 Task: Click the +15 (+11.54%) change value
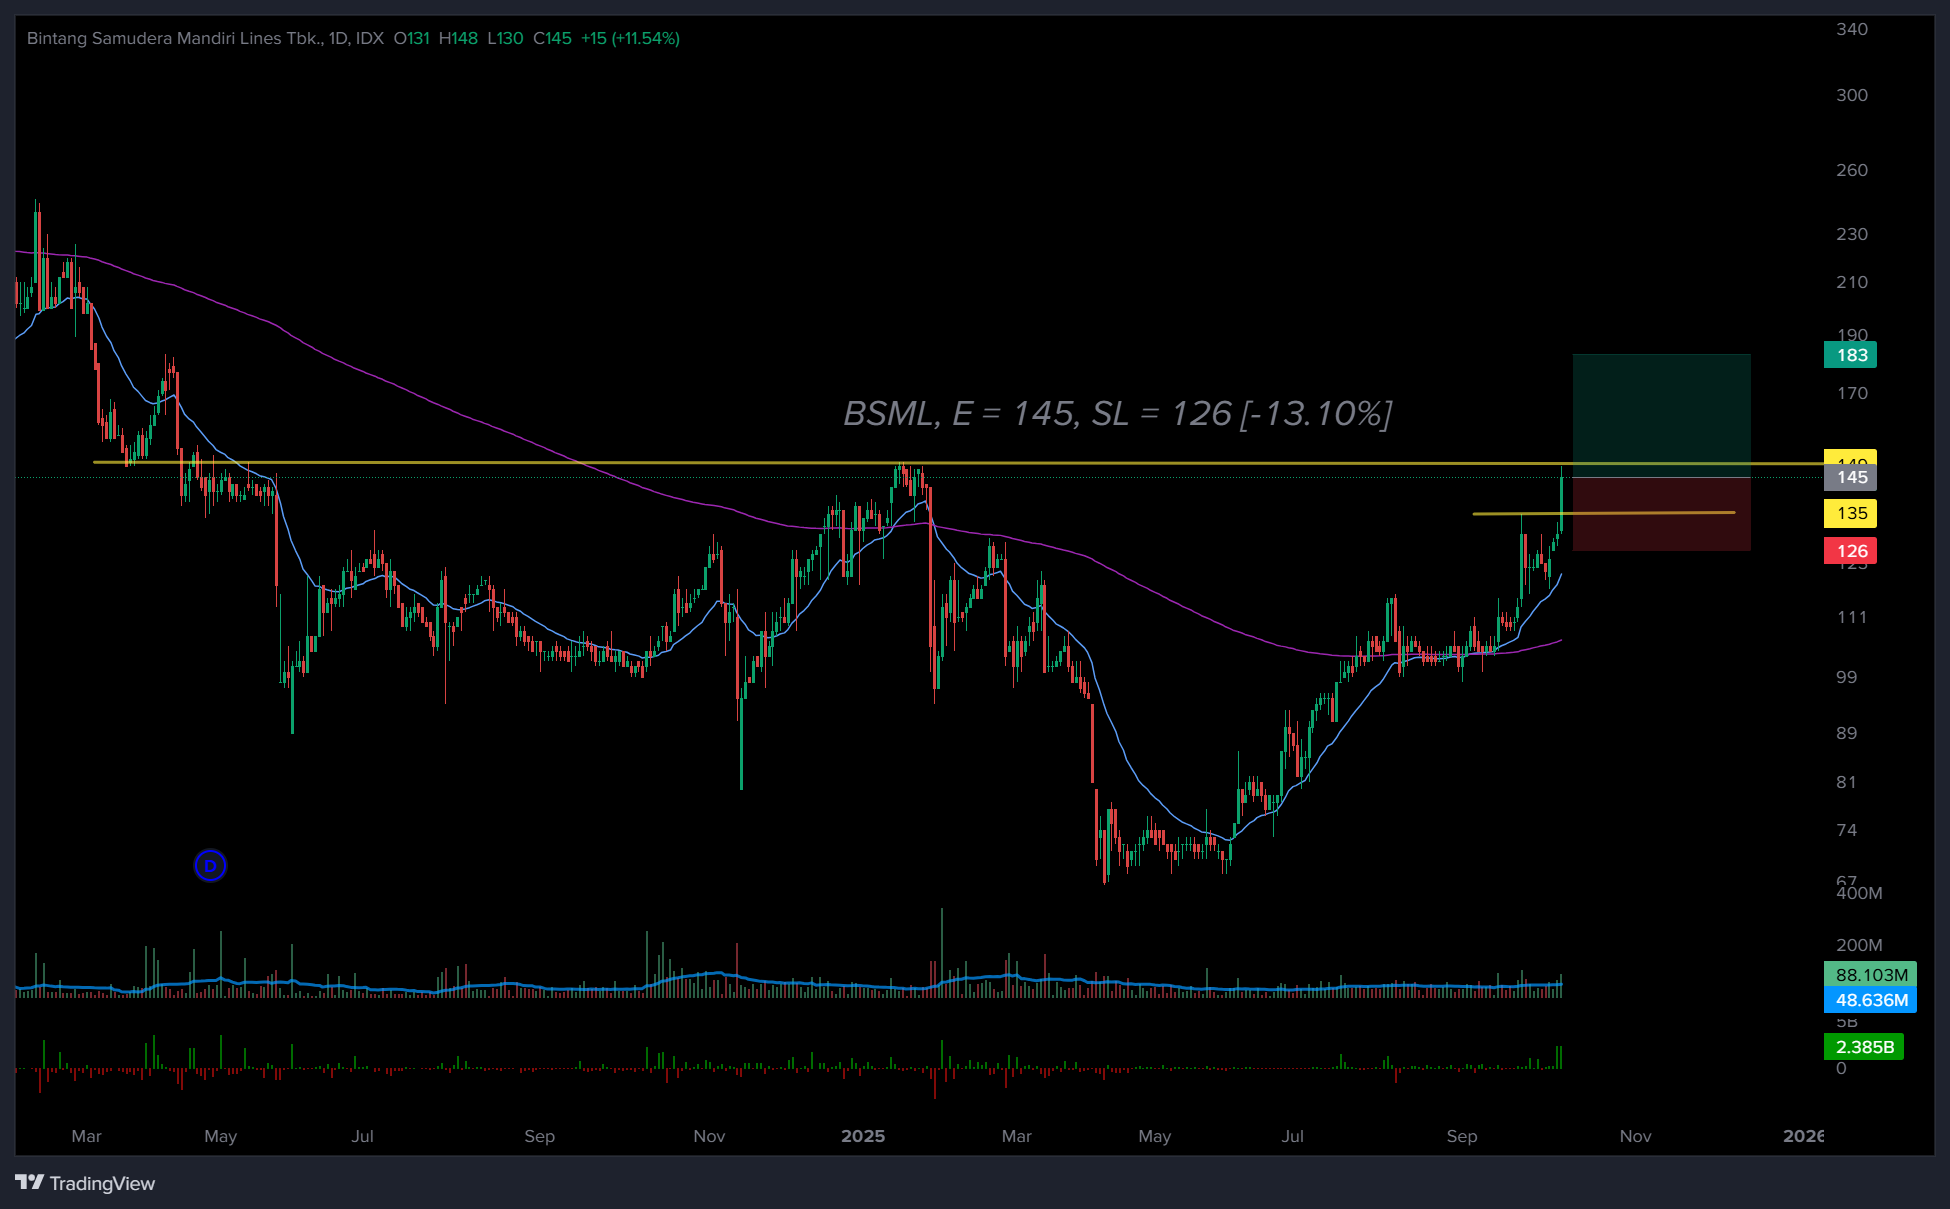tap(630, 38)
